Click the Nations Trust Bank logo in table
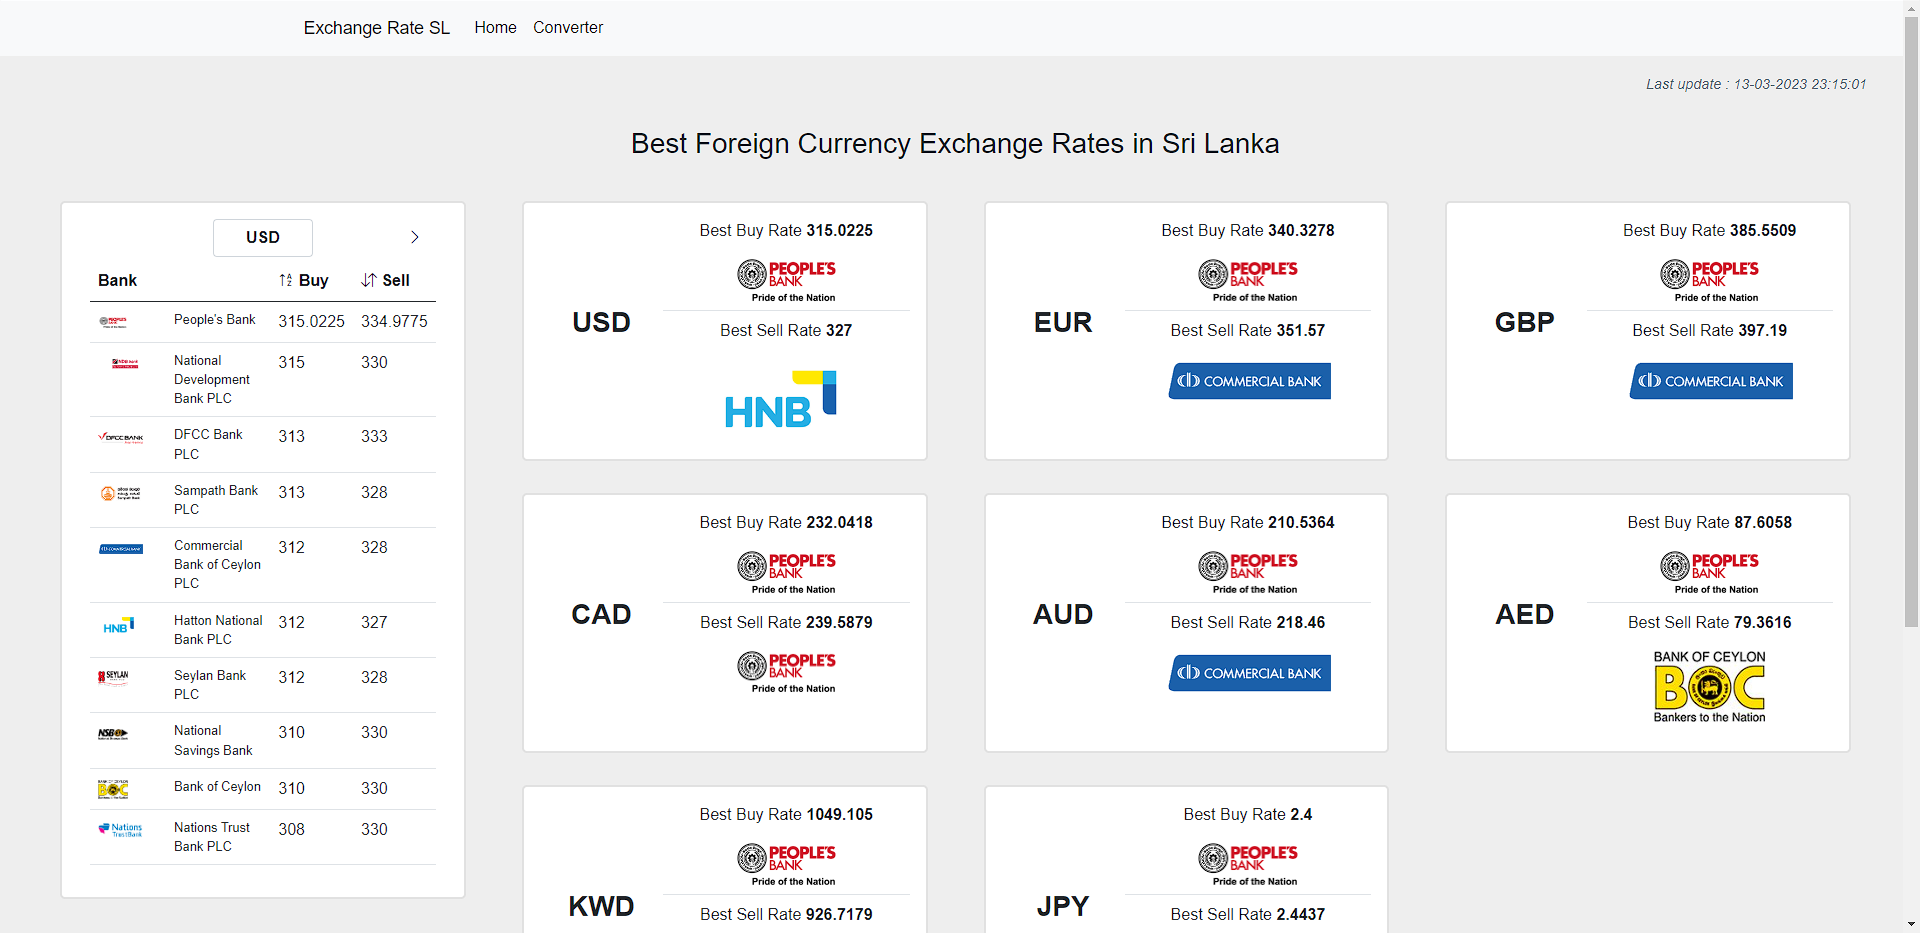 pos(121,830)
